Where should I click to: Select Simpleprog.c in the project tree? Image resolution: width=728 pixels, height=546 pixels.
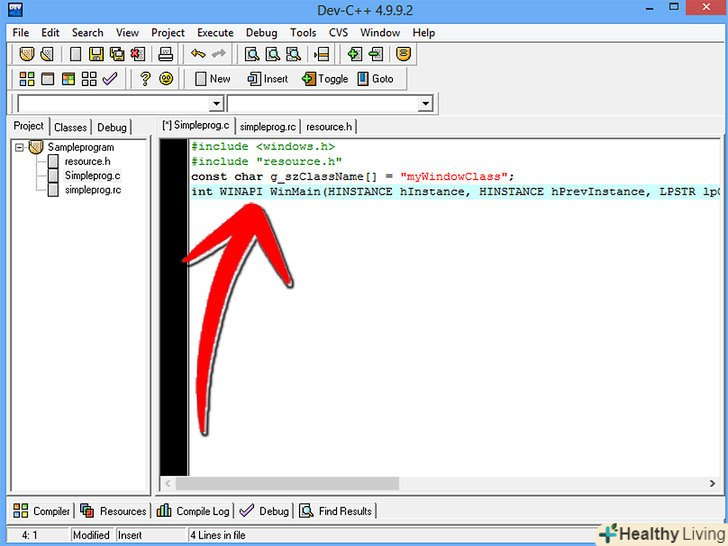[x=92, y=176]
